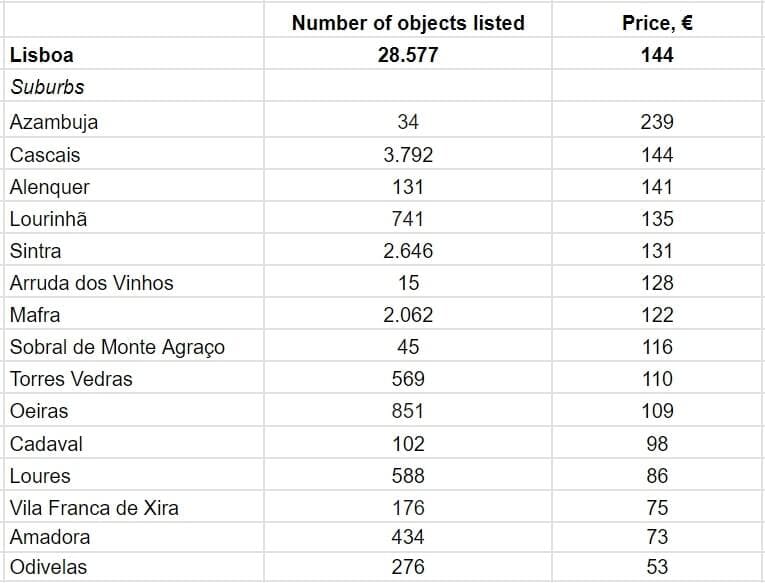The image size is (765, 583).
Task: Select the Sobral de Monte Agraço cell
Action: [x=117, y=347]
